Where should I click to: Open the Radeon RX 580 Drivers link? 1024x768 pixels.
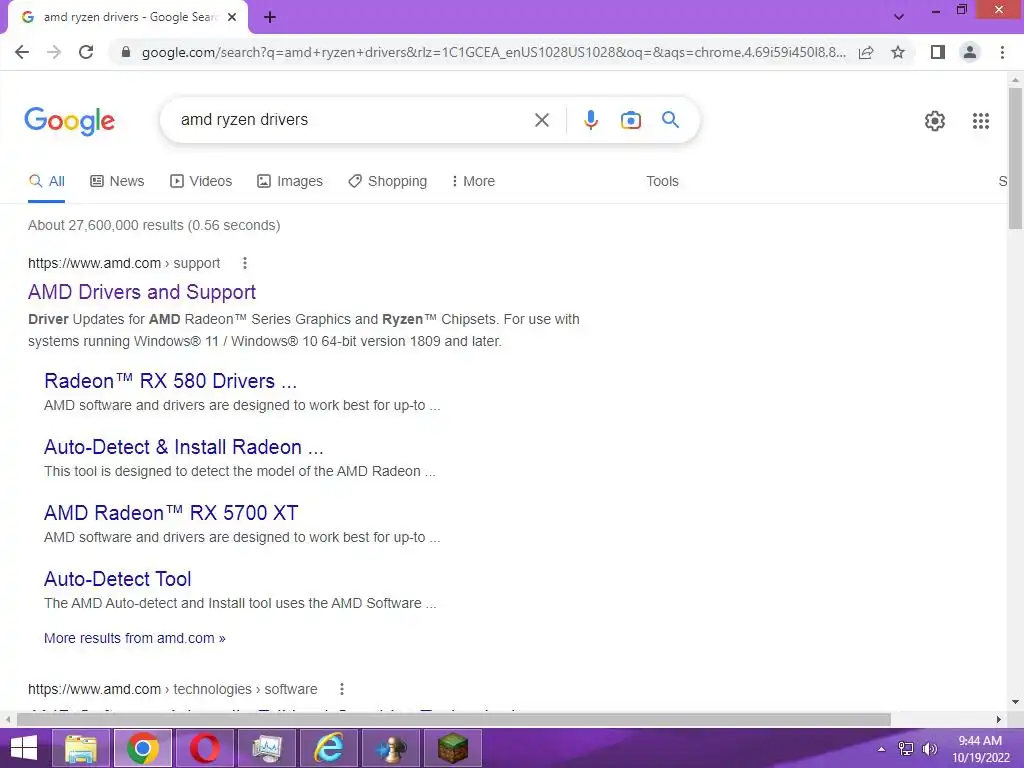click(170, 381)
